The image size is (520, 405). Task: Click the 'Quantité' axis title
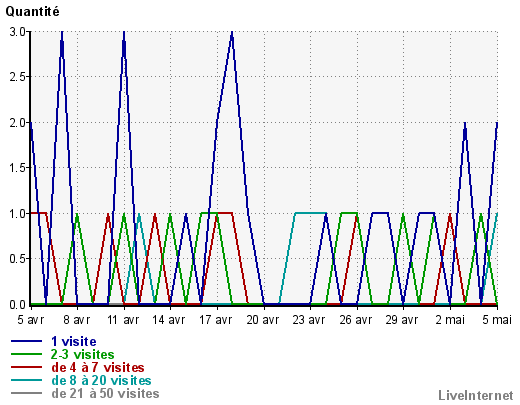pyautogui.click(x=33, y=12)
